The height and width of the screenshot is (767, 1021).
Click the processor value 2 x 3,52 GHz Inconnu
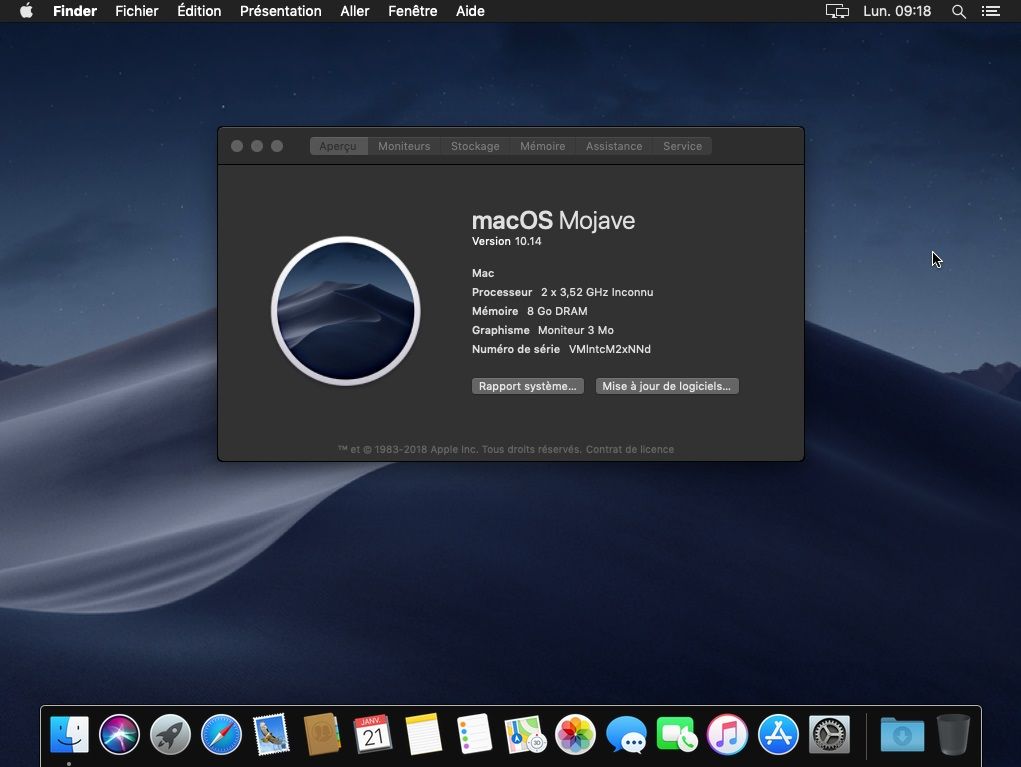click(x=597, y=292)
